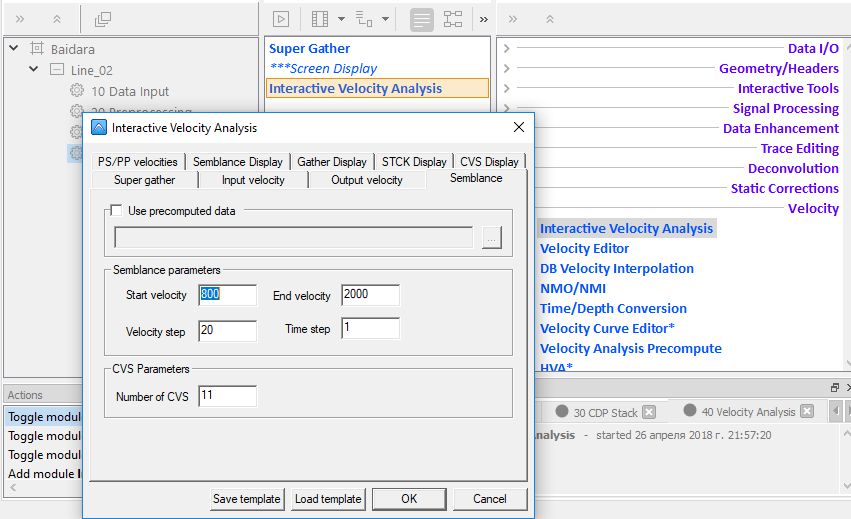Select 10 Data Input flow in tree
The image size is (851, 519).
[130, 91]
